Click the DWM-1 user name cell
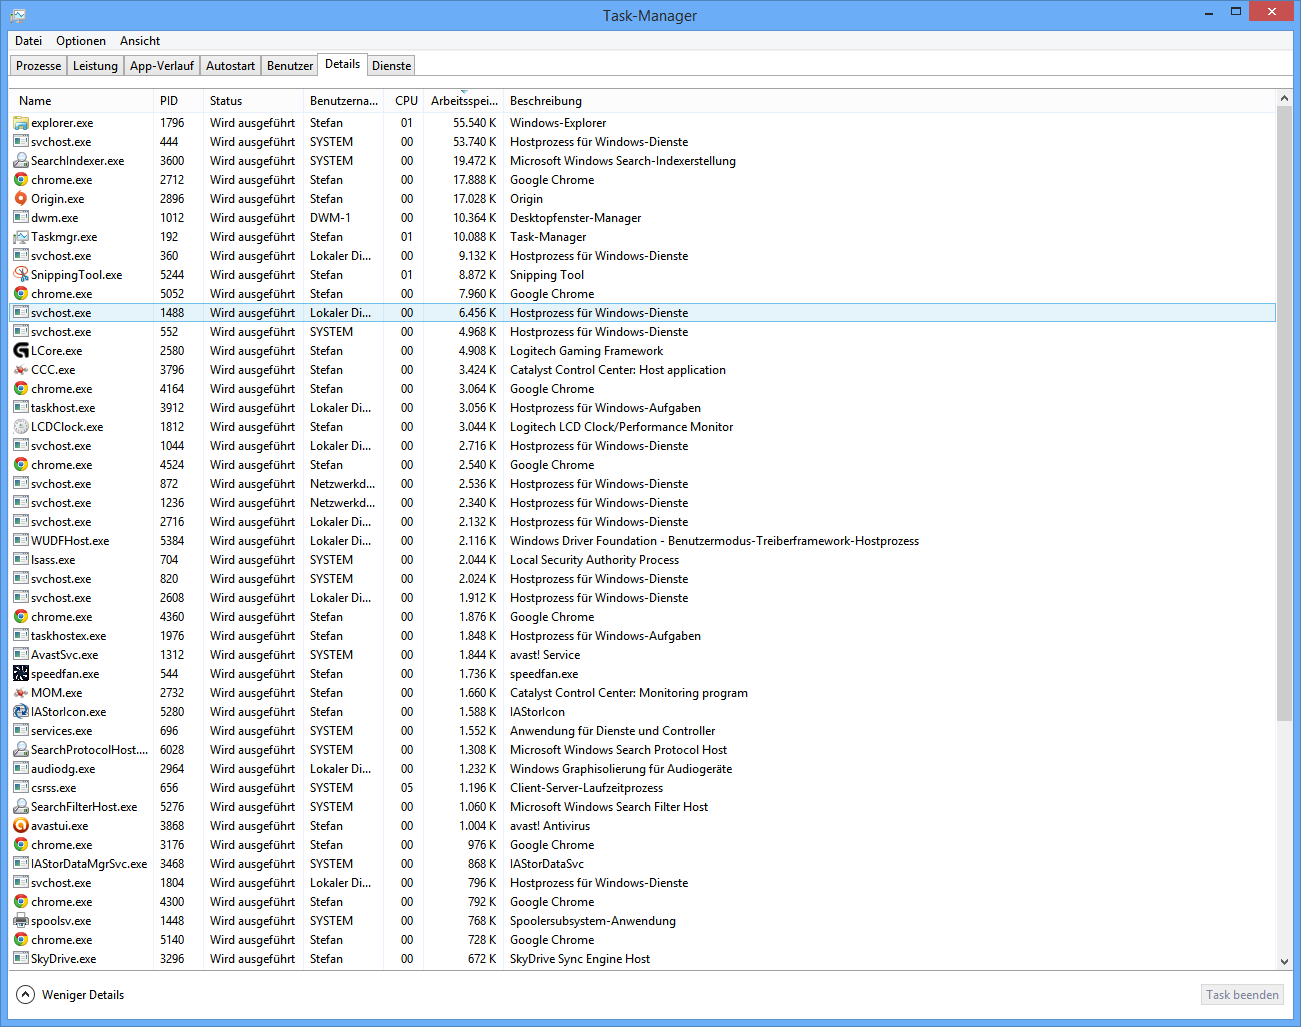The height and width of the screenshot is (1027, 1301). [330, 218]
